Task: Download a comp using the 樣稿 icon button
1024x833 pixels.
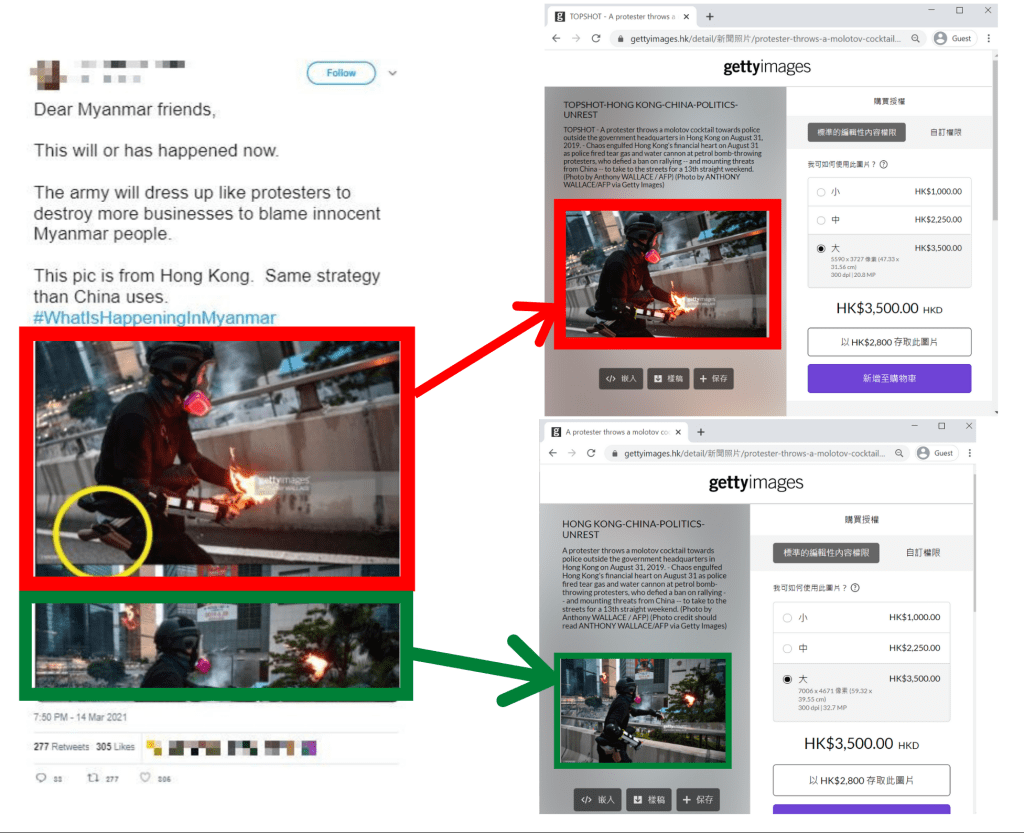Action: click(x=668, y=378)
